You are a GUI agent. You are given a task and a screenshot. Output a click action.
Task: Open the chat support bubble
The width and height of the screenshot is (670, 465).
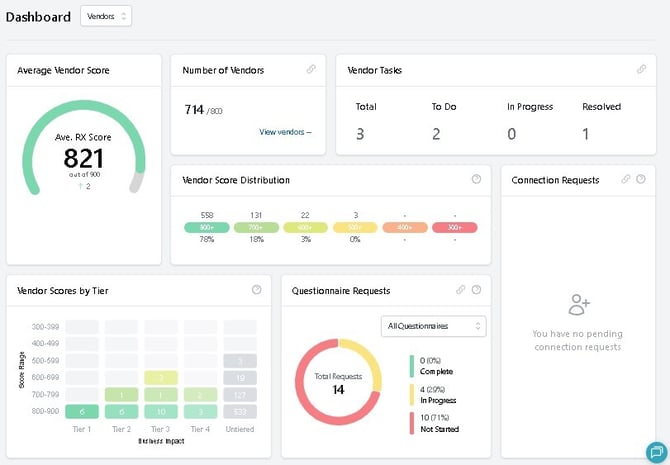(x=656, y=451)
